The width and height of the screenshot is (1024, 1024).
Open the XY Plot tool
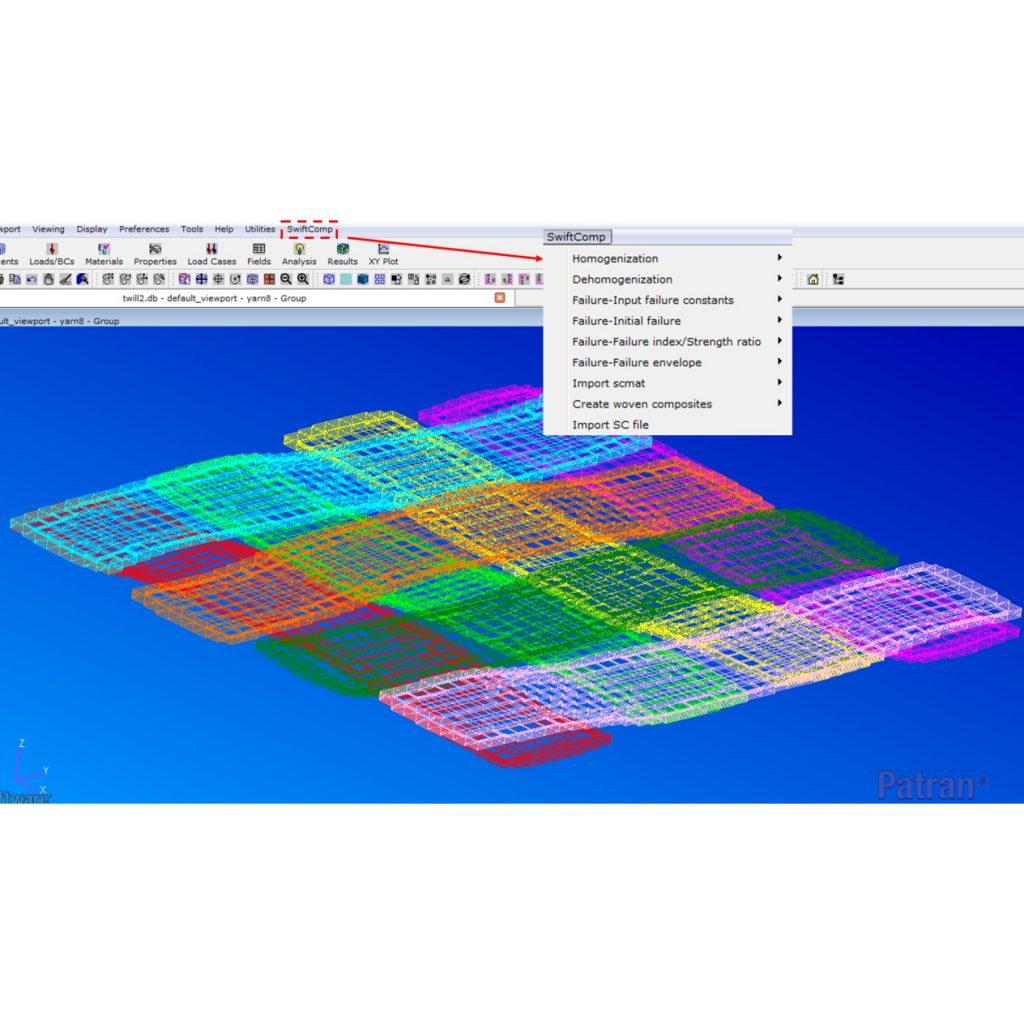(x=382, y=253)
